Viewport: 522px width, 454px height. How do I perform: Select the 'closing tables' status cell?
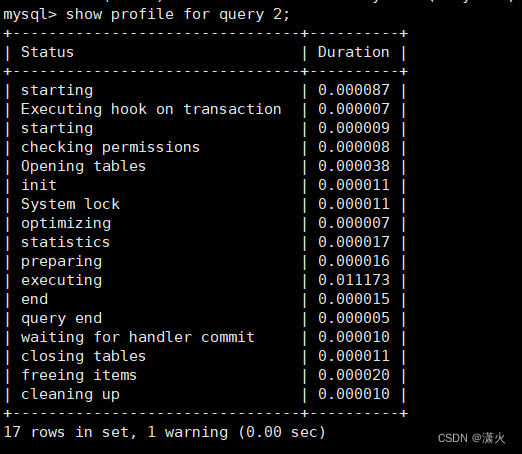83,356
